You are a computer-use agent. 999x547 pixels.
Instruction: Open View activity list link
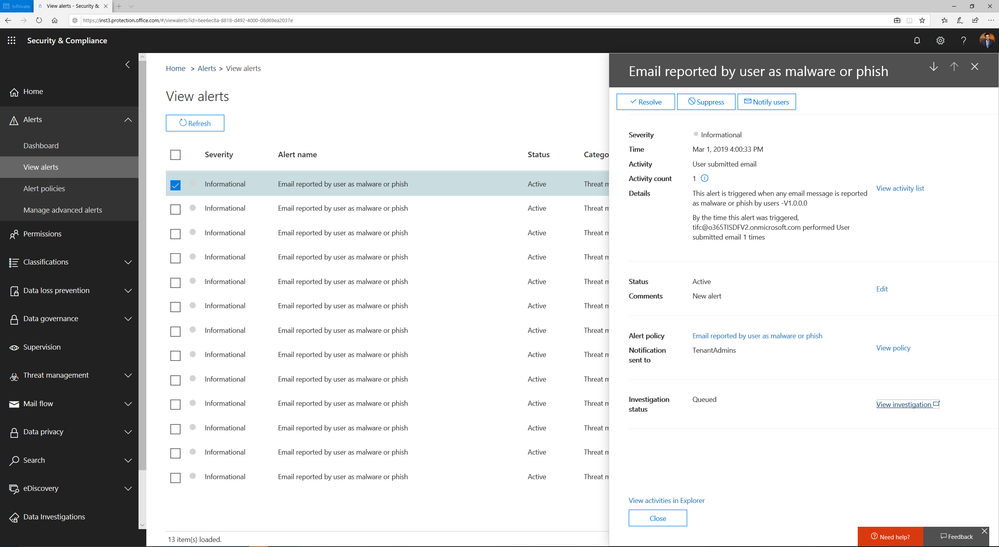(x=900, y=188)
